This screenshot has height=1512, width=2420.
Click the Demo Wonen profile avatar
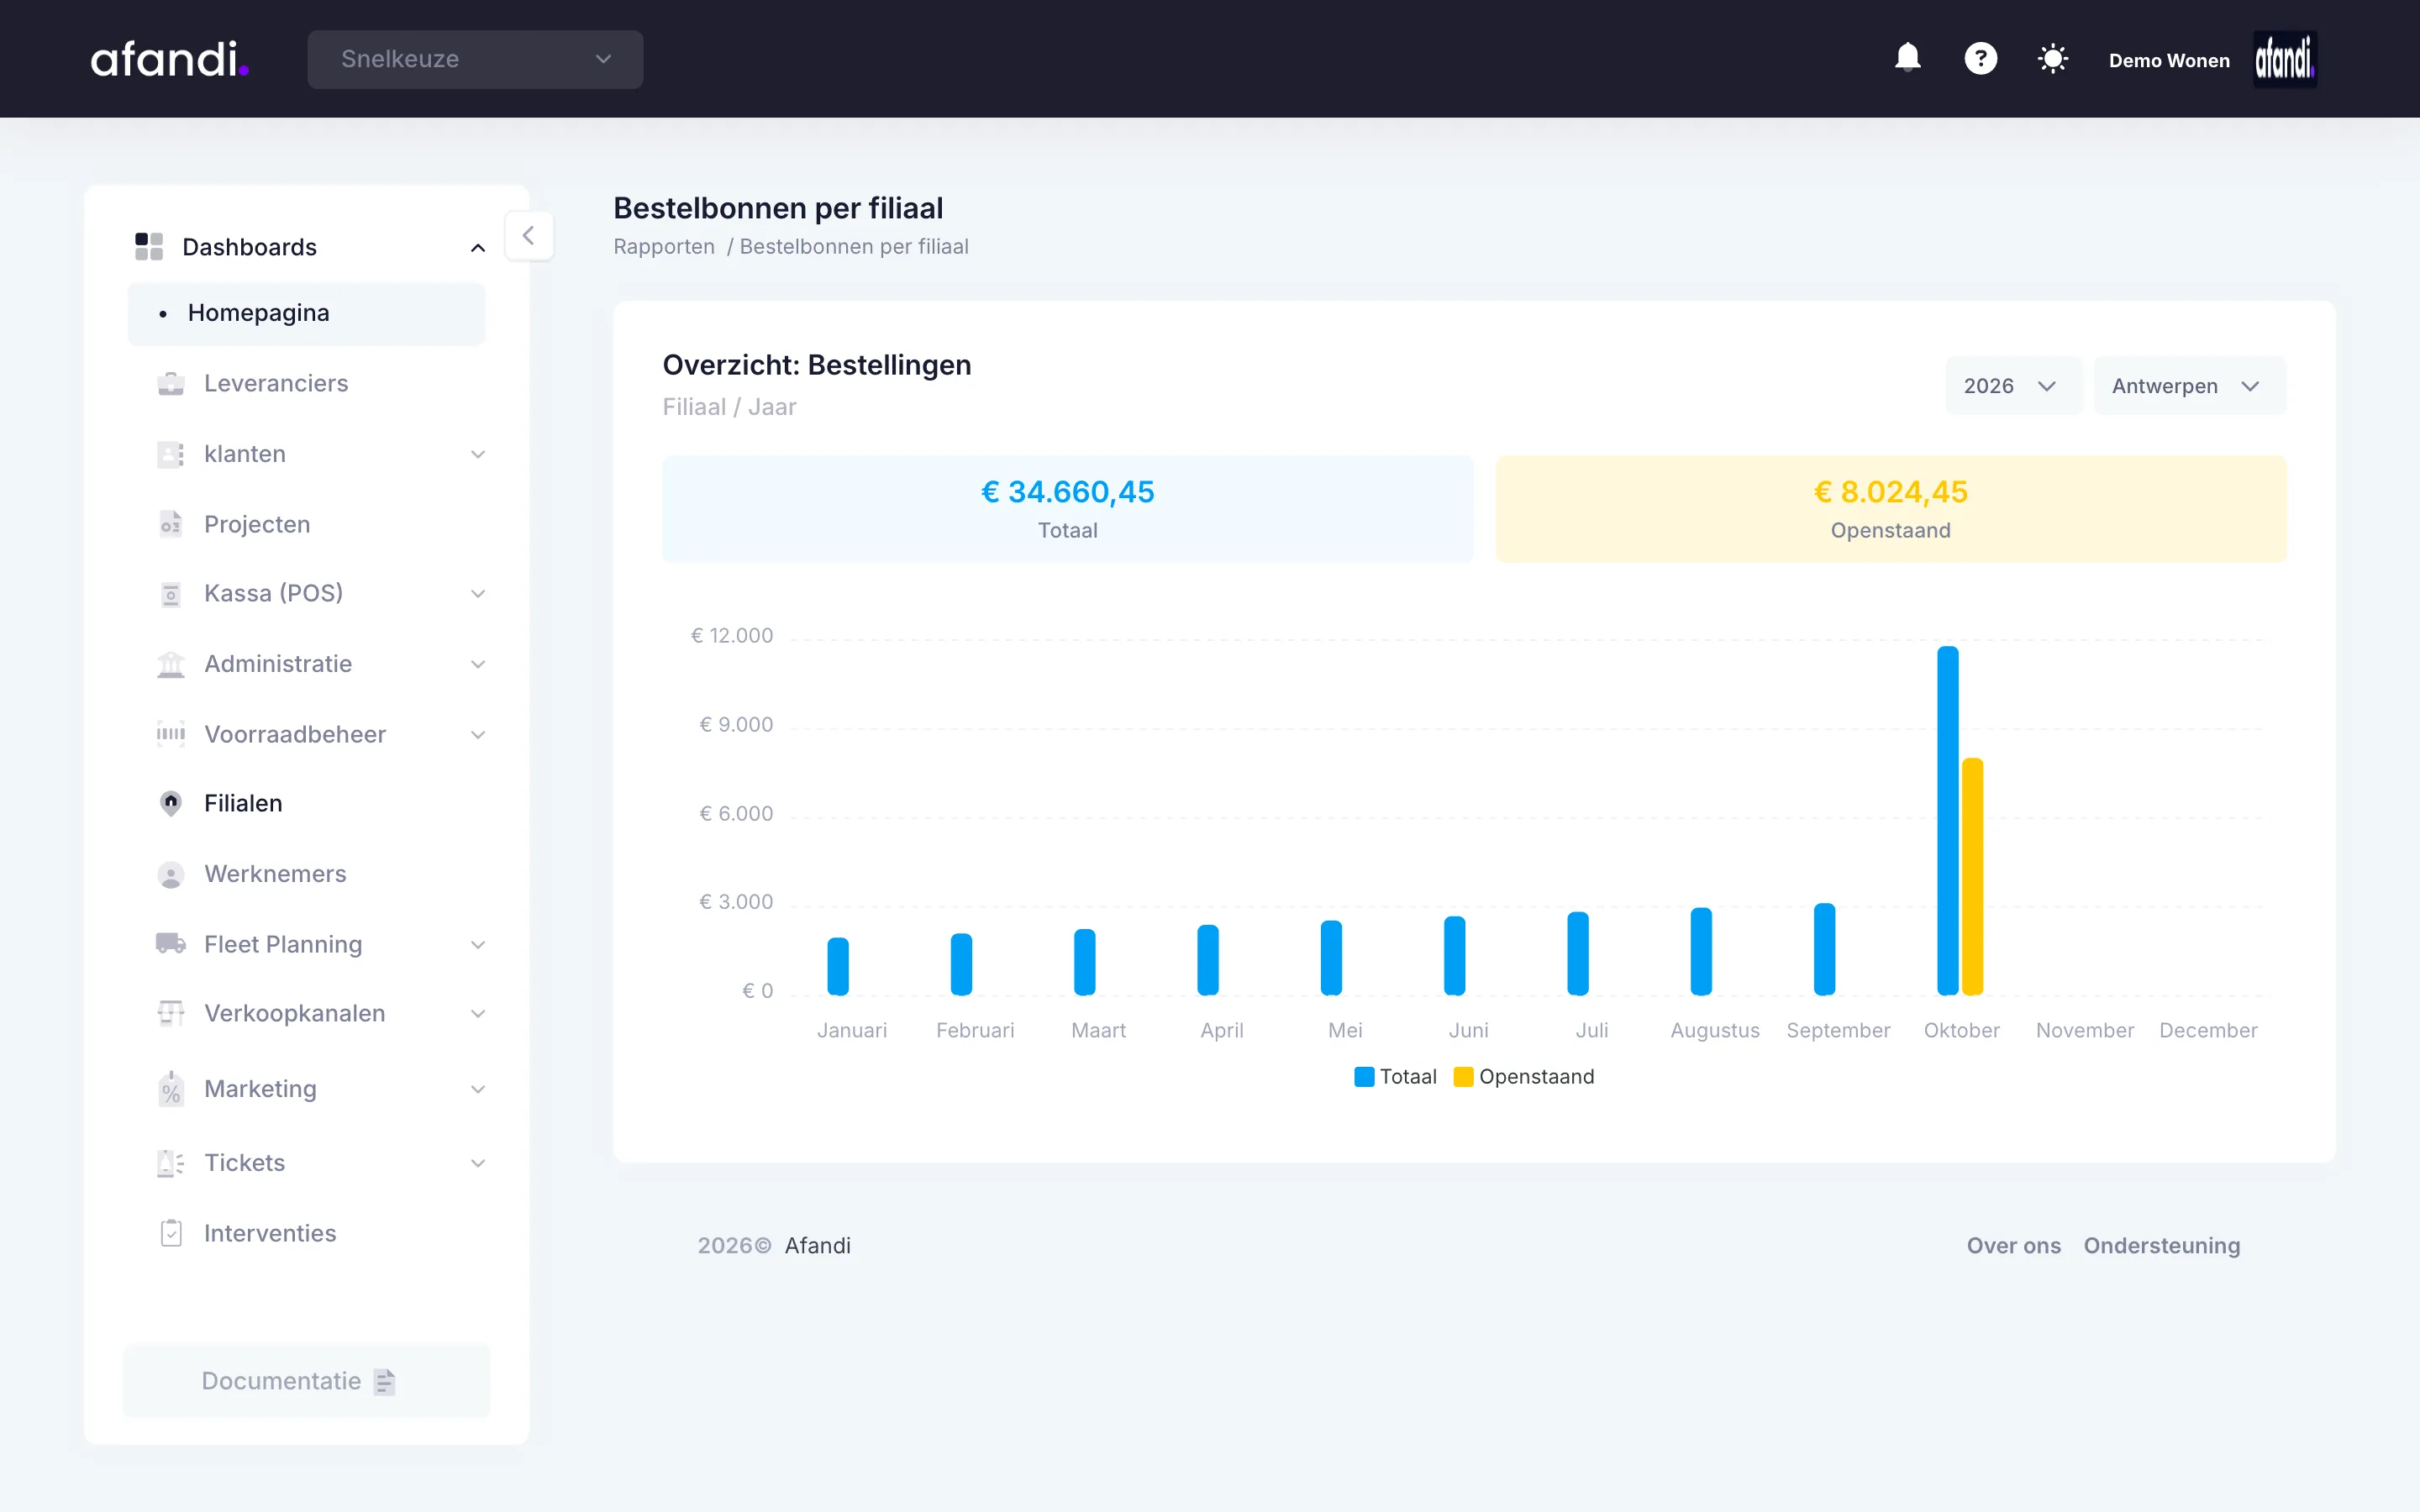point(2284,59)
